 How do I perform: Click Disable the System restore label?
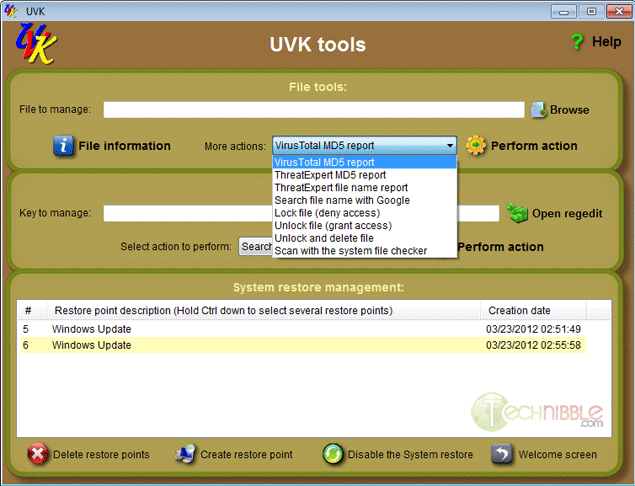pyautogui.click(x=410, y=454)
